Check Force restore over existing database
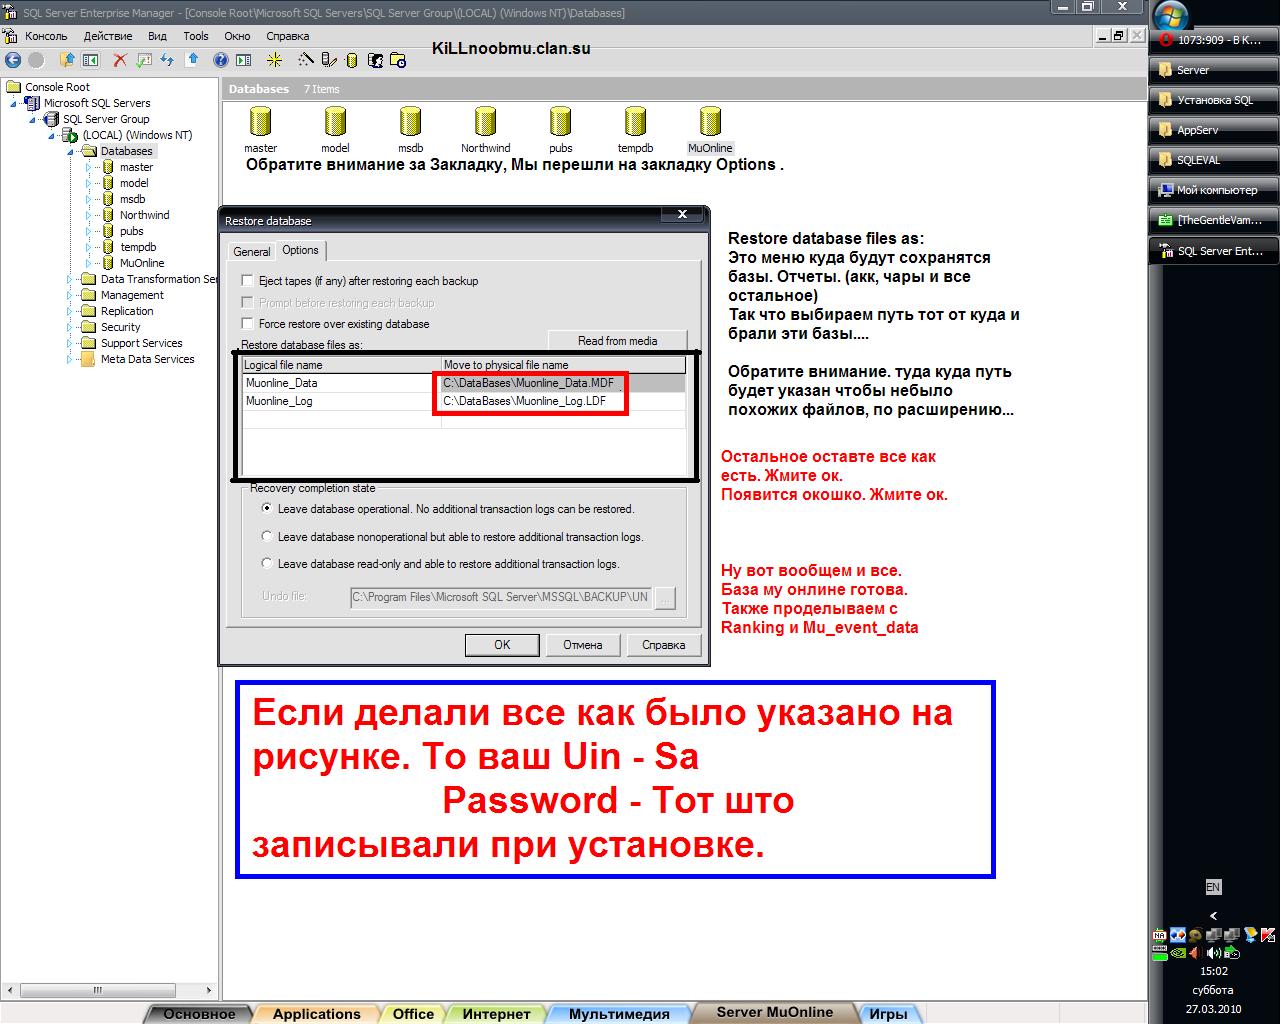Viewport: 1280px width, 1024px height. coord(248,324)
